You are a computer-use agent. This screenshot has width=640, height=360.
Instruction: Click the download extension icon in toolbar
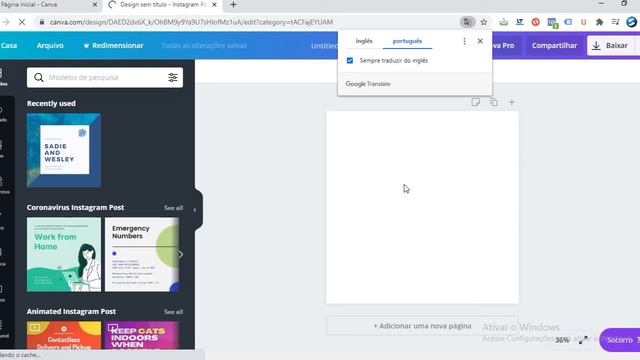pyautogui.click(x=504, y=22)
